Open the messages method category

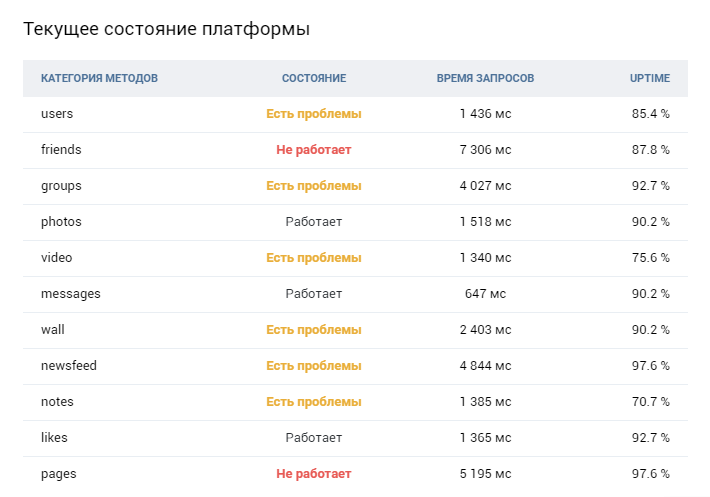(70, 294)
